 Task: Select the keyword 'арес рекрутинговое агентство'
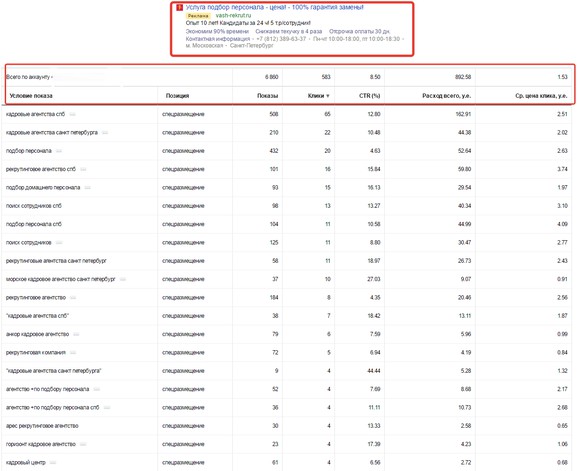pyautogui.click(x=42, y=426)
